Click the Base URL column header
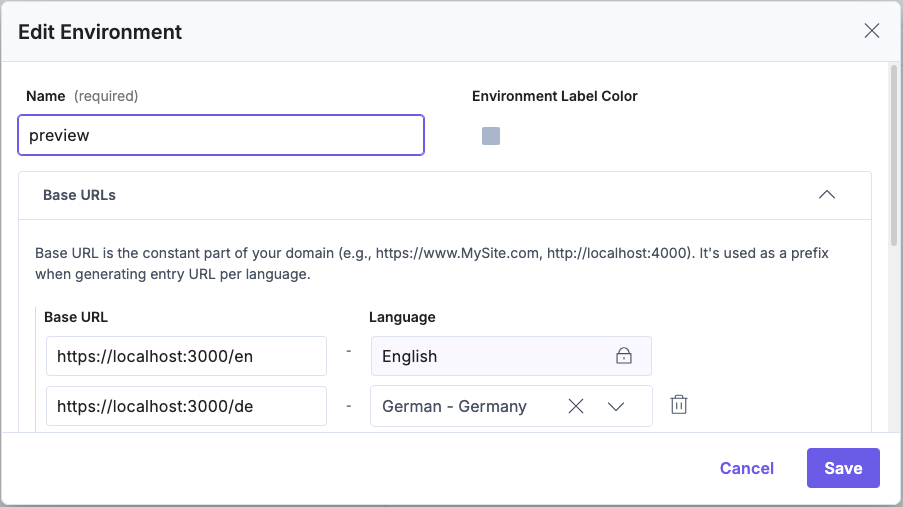This screenshot has height=507, width=903. point(76,317)
